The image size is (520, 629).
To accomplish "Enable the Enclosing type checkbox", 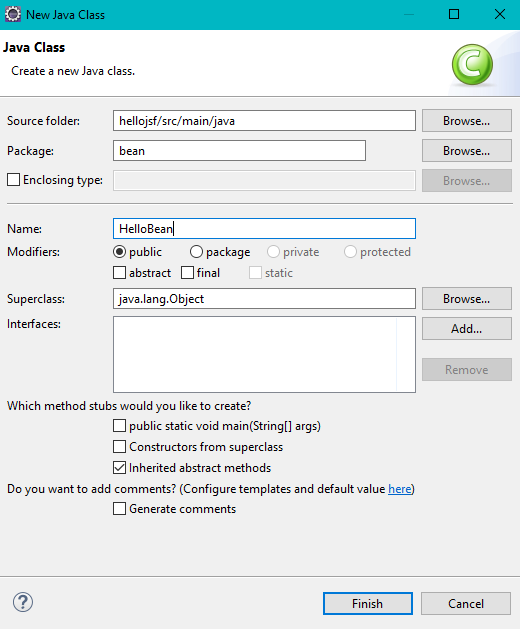I will (x=13, y=180).
